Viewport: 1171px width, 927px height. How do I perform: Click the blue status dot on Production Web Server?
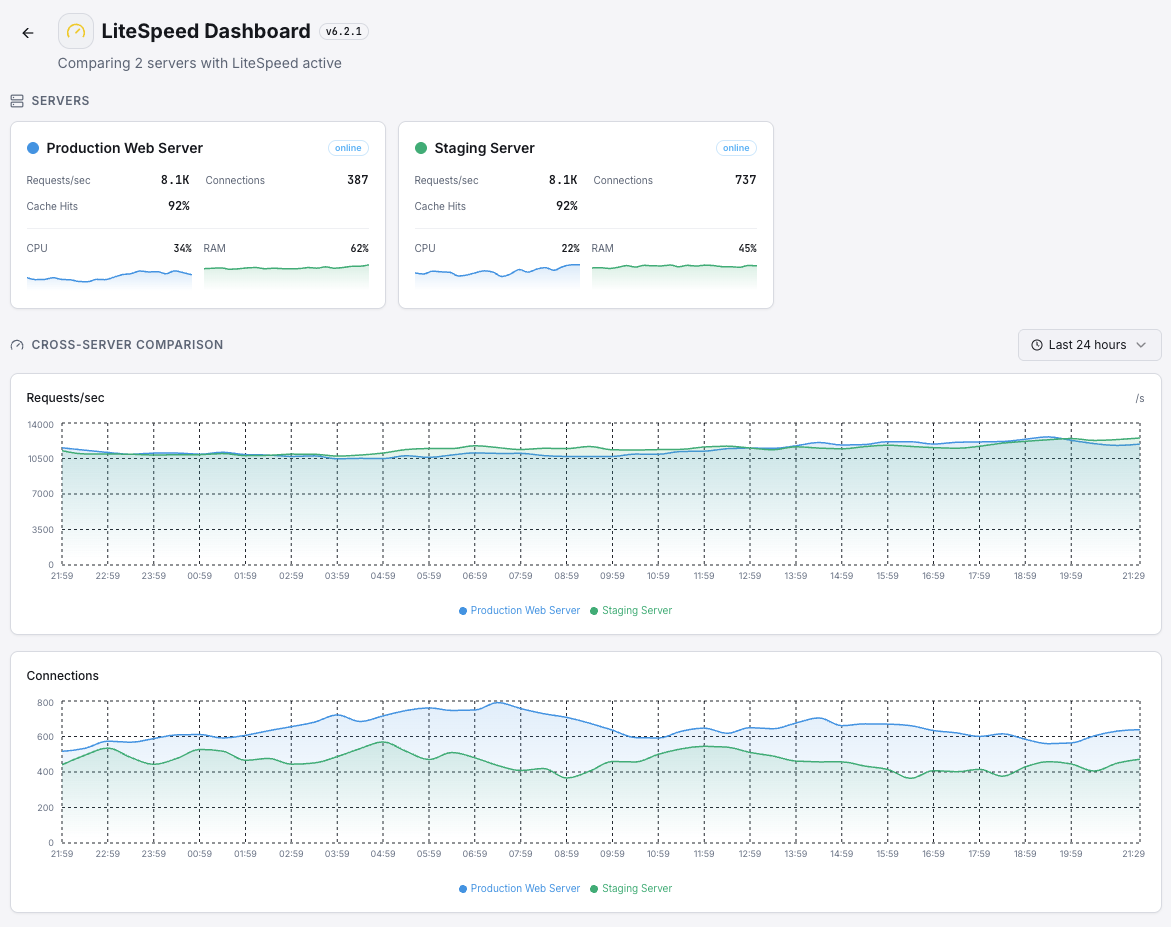(x=31, y=148)
